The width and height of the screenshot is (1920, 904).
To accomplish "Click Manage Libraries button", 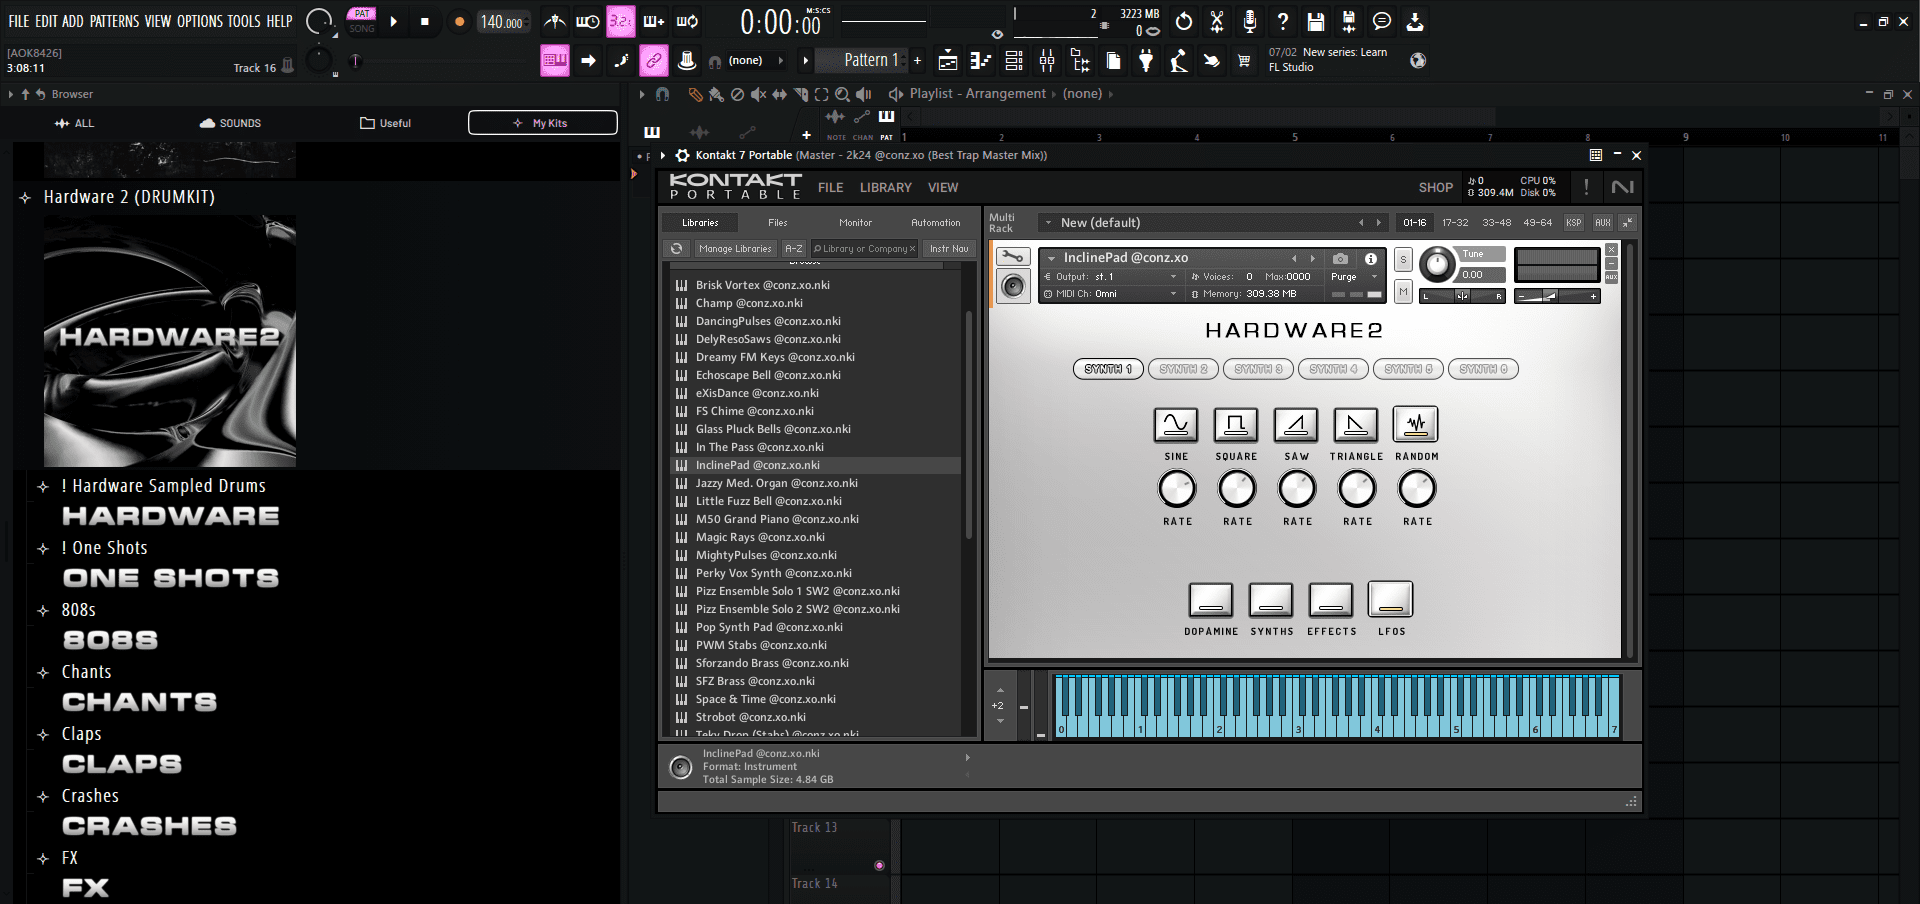I will point(735,249).
